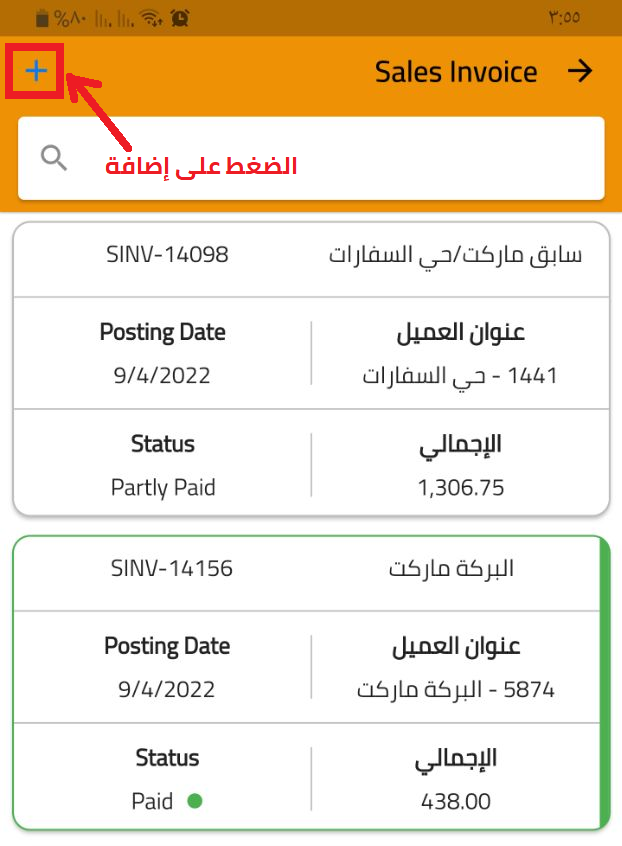Tap the alarm clock status bar icon

[181, 18]
